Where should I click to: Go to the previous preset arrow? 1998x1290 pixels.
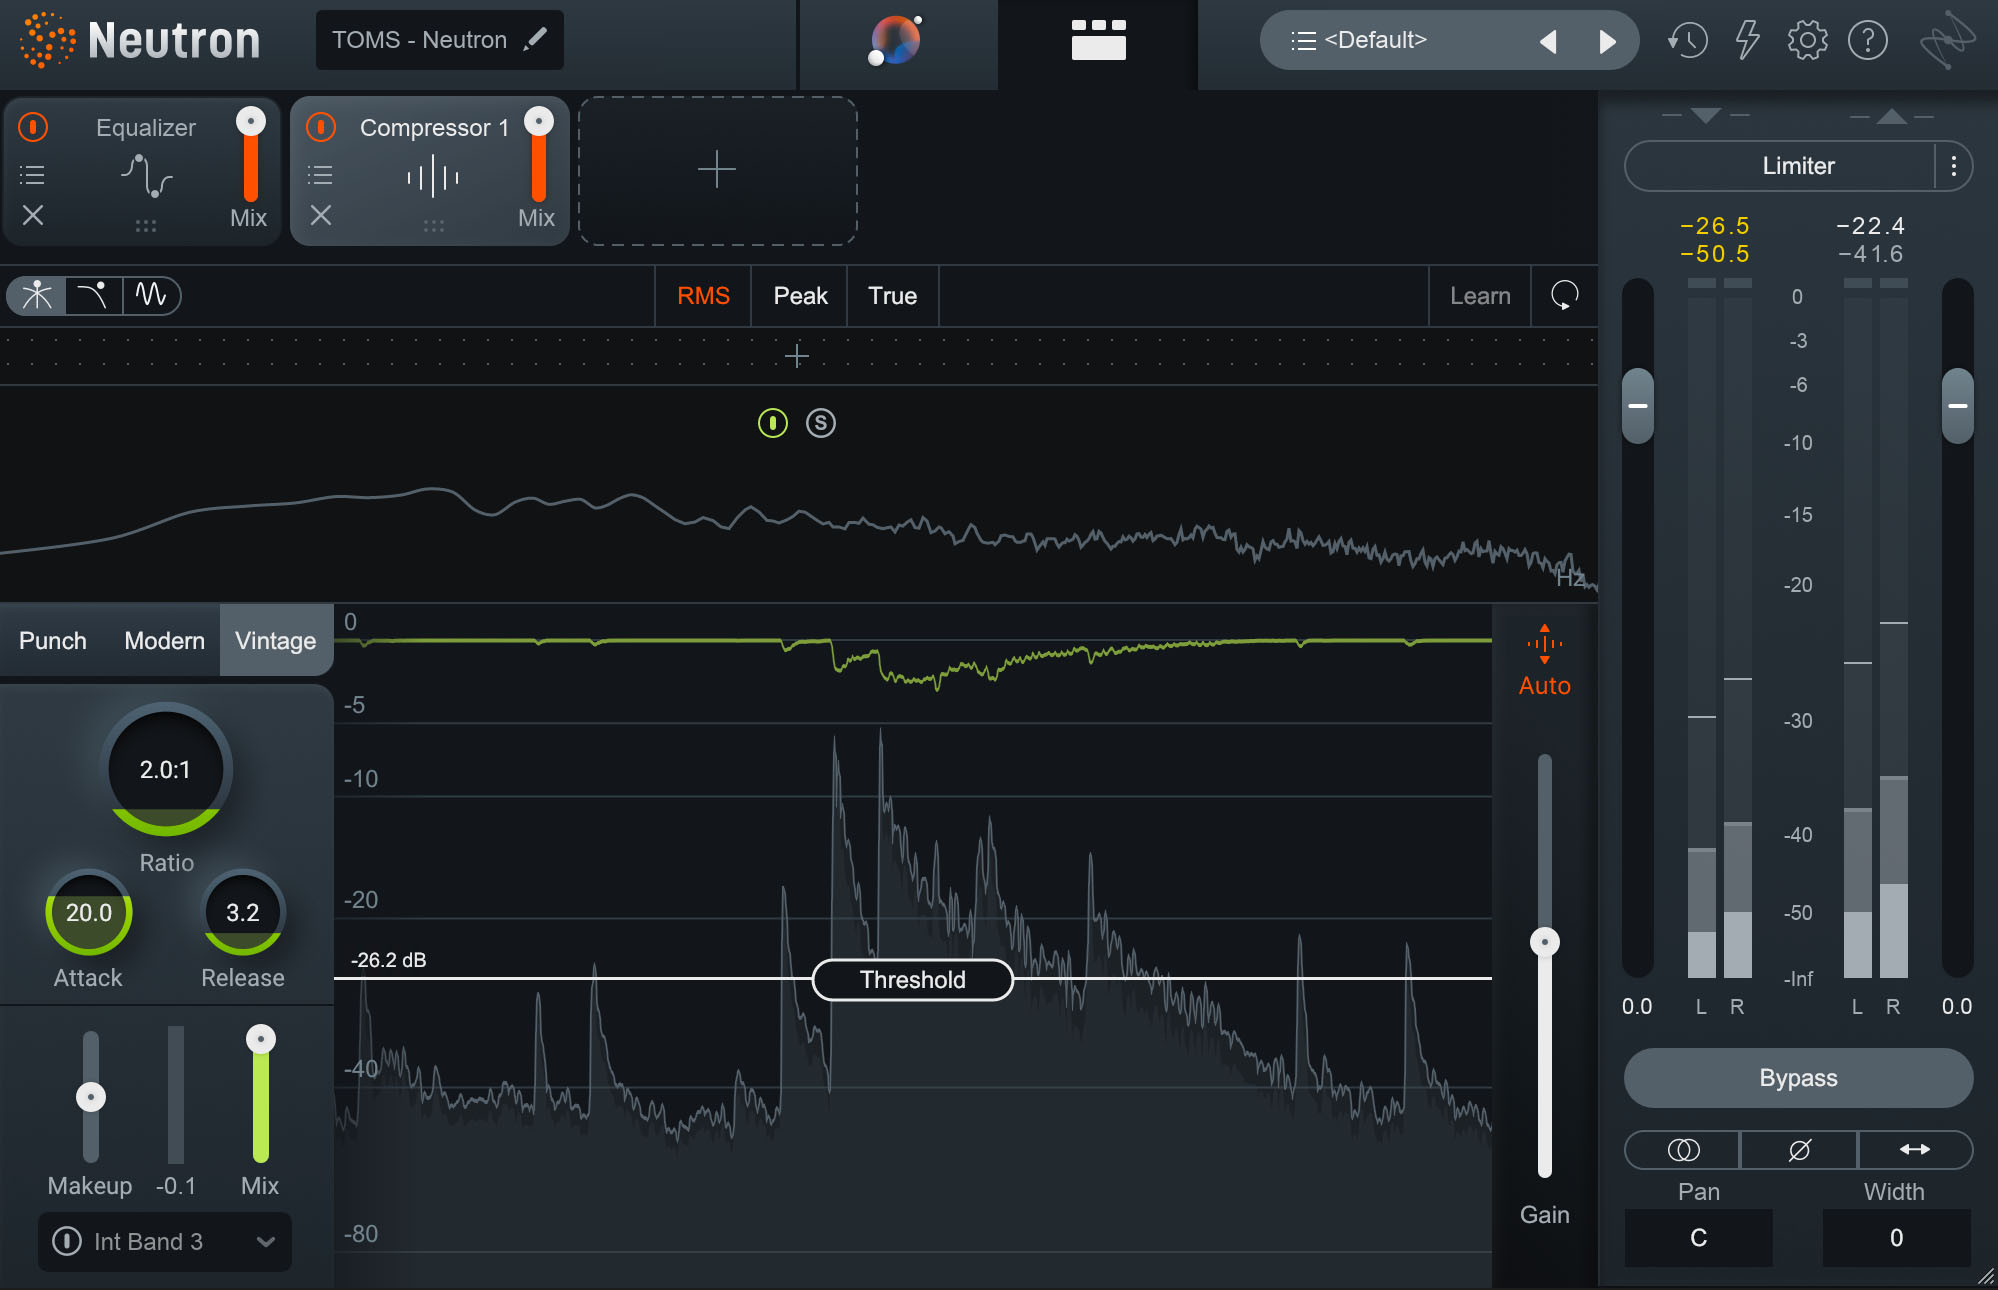click(x=1548, y=41)
